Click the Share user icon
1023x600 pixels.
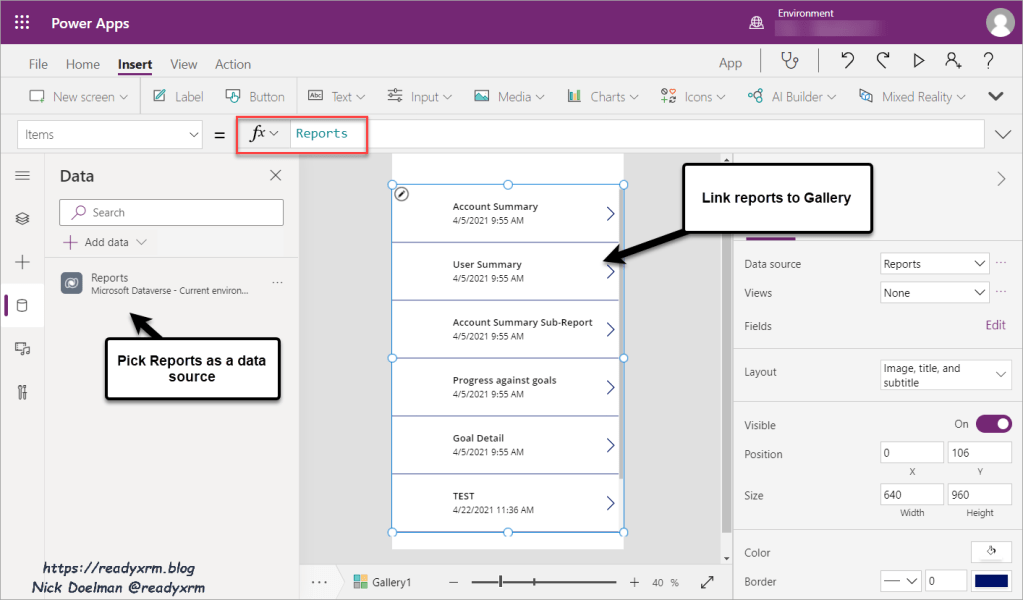[x=953, y=61]
